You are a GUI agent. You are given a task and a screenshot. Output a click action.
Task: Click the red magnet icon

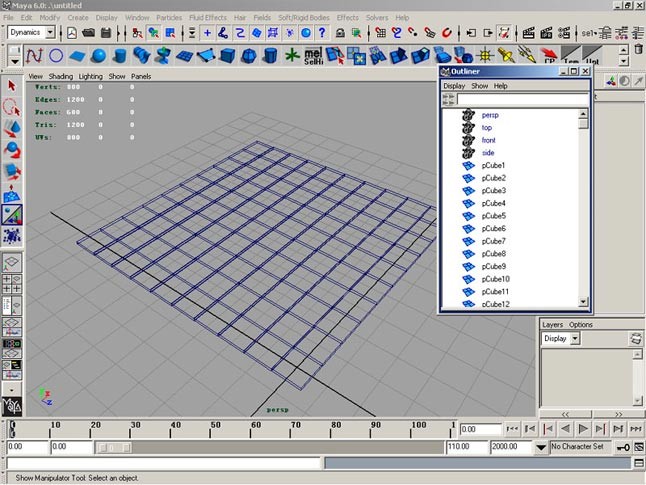(447, 33)
